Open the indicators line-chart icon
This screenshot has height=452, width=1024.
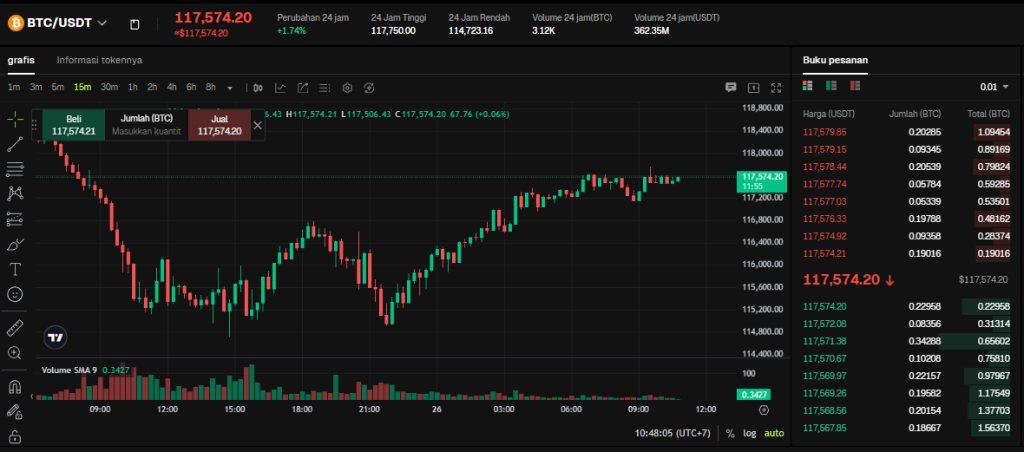(280, 87)
